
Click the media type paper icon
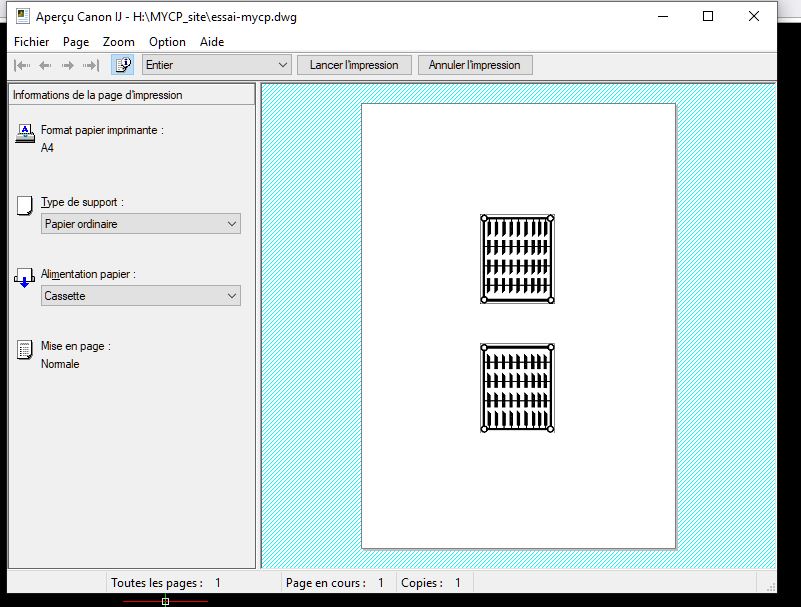coord(25,205)
